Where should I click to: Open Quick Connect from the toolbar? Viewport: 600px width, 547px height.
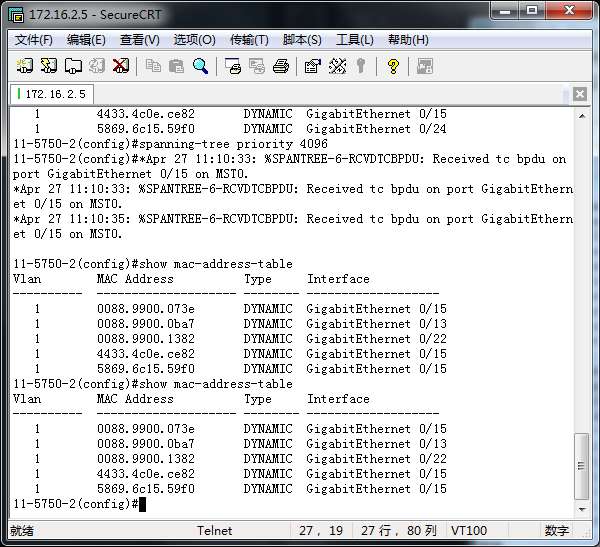click(x=49, y=66)
